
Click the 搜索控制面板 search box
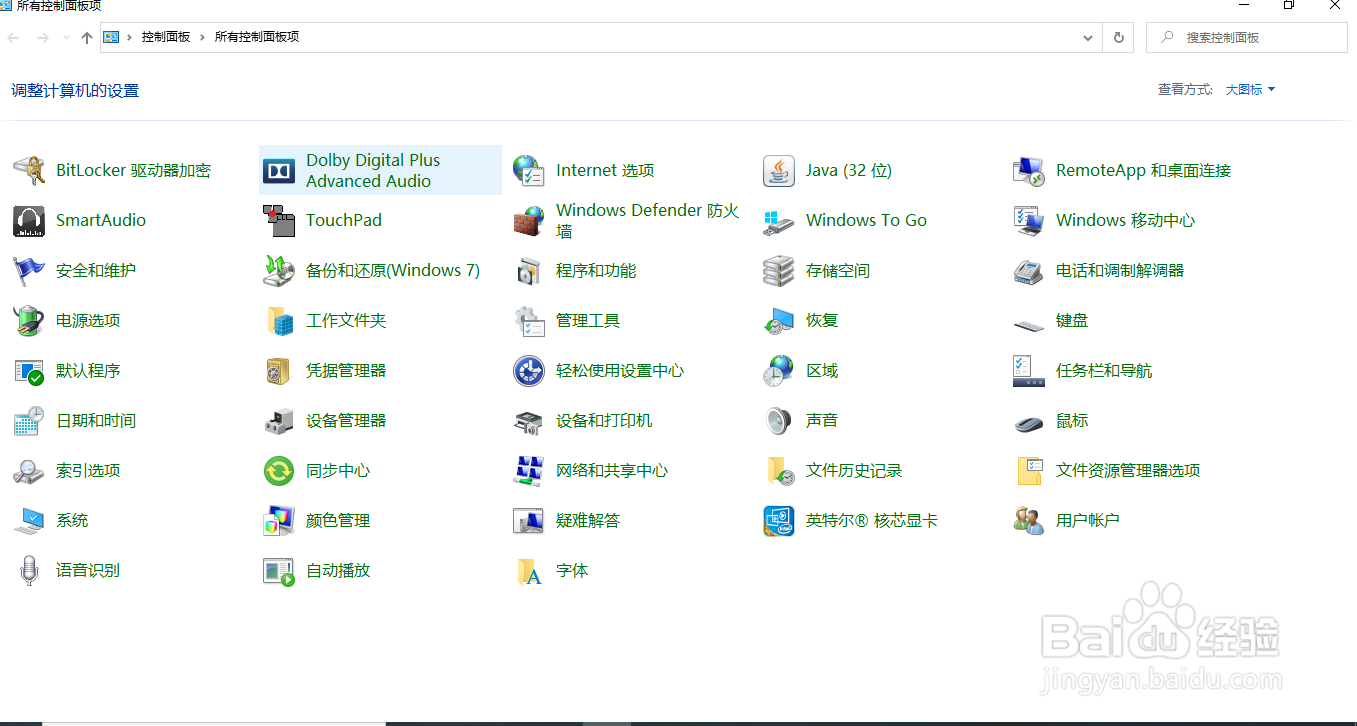click(1247, 38)
